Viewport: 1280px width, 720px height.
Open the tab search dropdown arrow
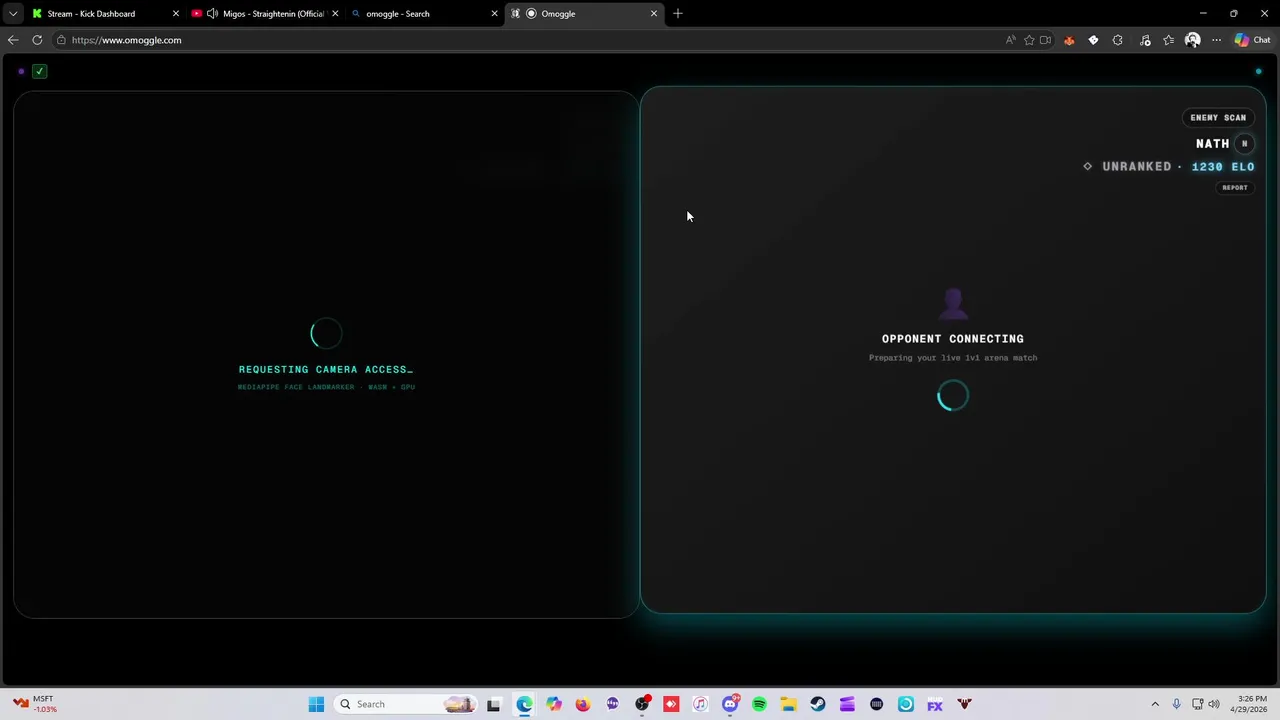(x=12, y=14)
